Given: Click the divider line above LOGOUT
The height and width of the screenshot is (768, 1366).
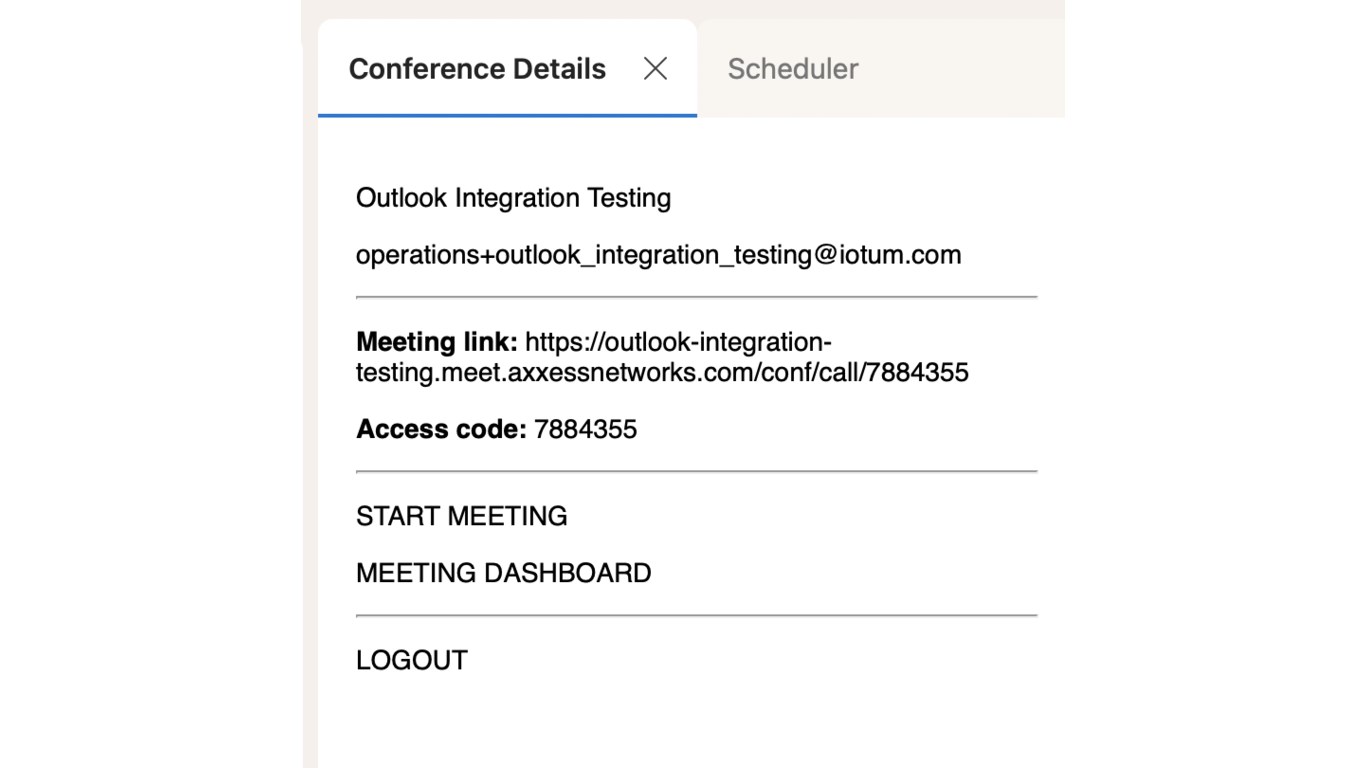Looking at the screenshot, I should coord(696,615).
